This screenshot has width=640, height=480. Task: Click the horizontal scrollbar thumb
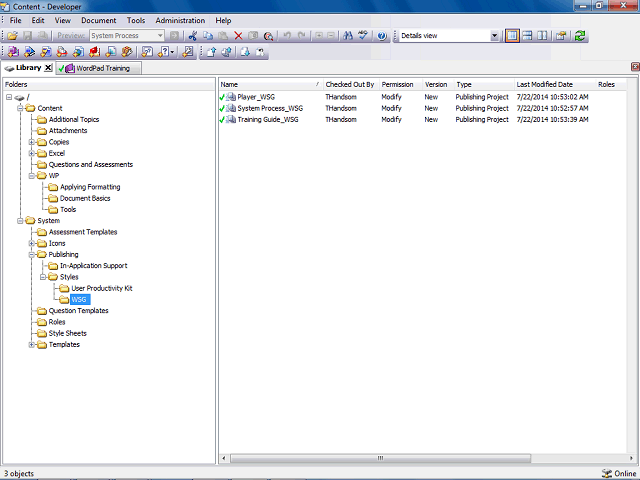coord(380,458)
